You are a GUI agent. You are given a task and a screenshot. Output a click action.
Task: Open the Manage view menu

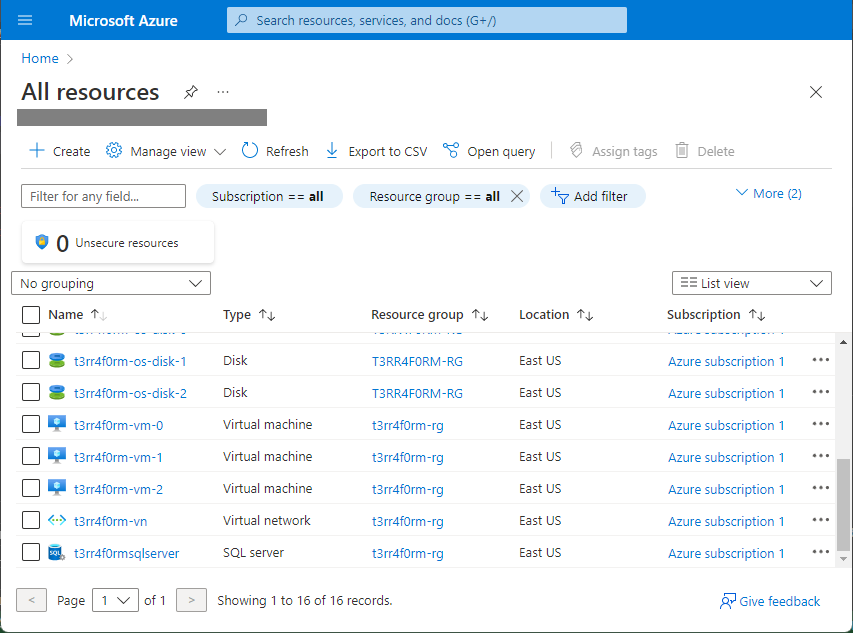coord(165,151)
